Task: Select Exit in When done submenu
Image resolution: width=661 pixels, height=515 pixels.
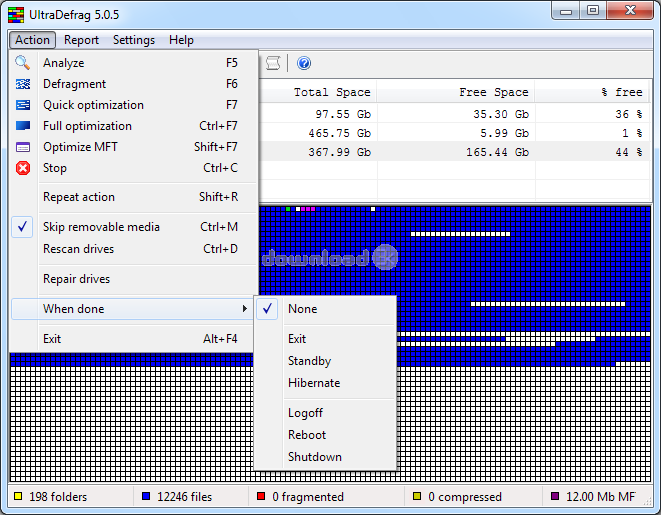Action: (325, 338)
